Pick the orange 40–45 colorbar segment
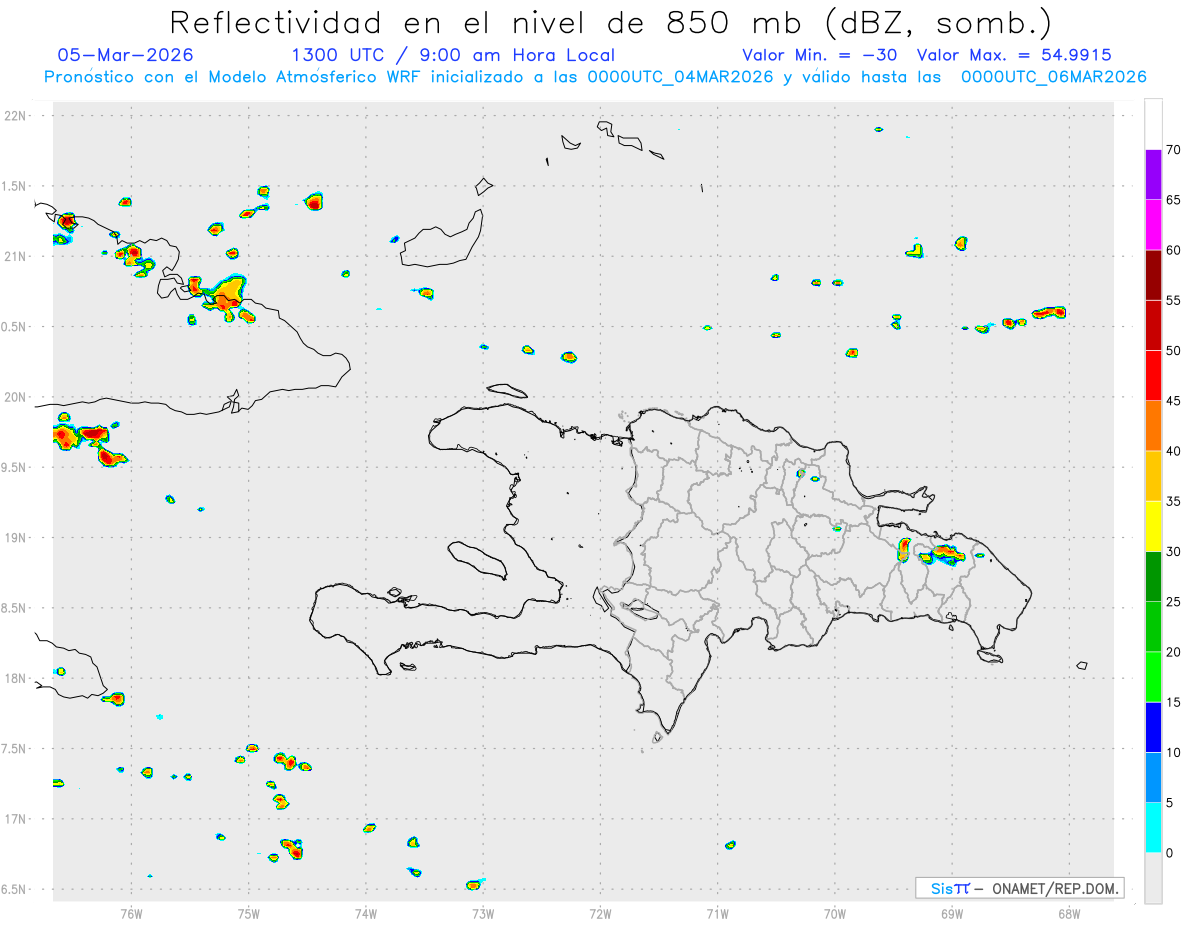 [1153, 426]
